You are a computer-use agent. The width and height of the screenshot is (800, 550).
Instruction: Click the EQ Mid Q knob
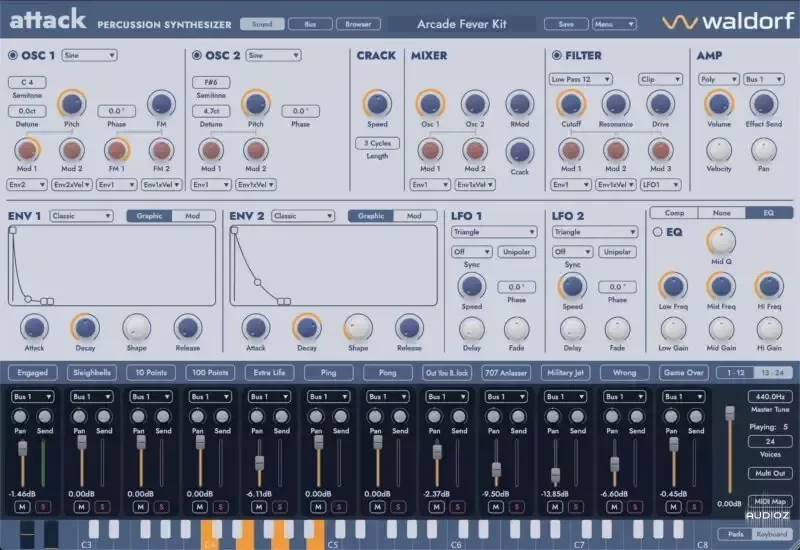[x=721, y=241]
